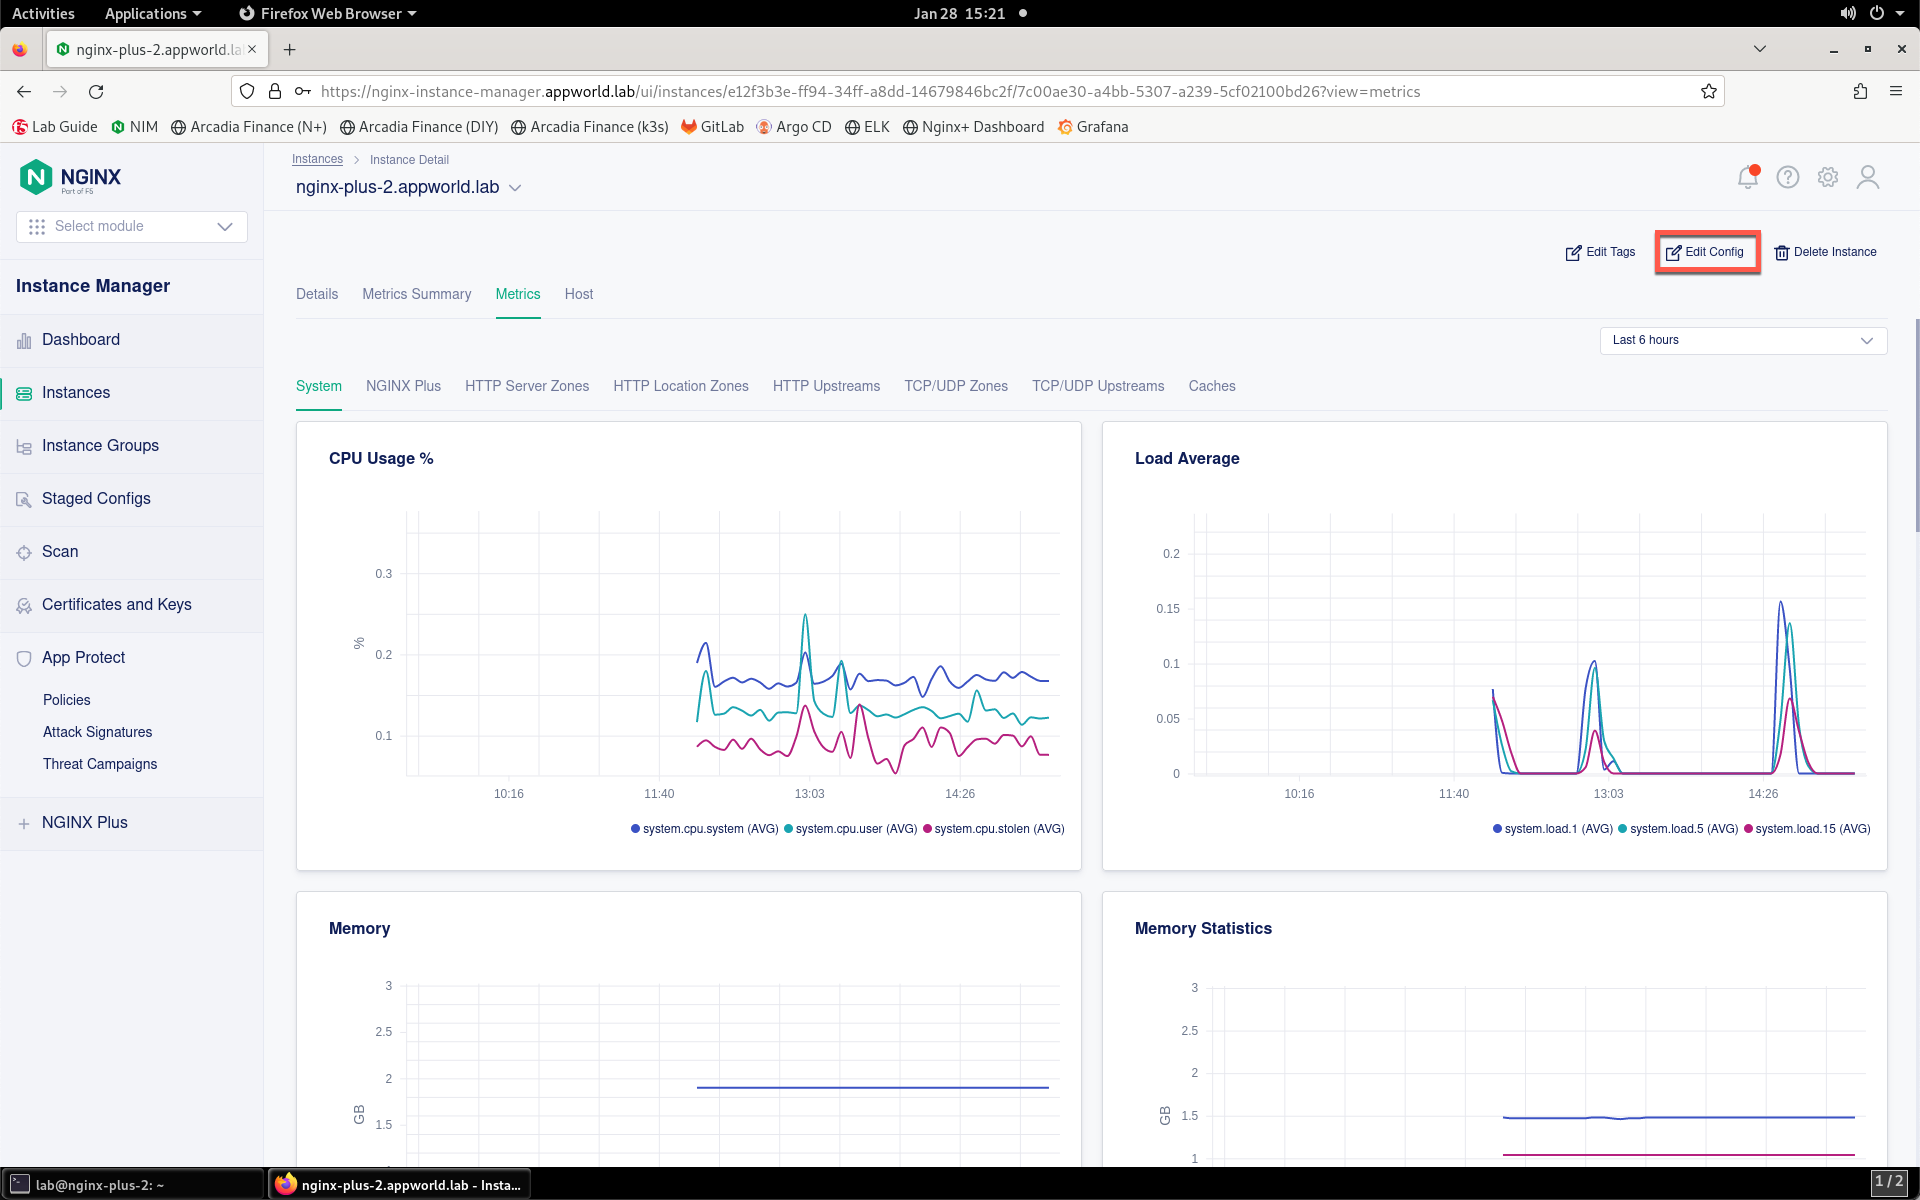Open the help question mark icon
1920x1200 pixels.
[1788, 177]
